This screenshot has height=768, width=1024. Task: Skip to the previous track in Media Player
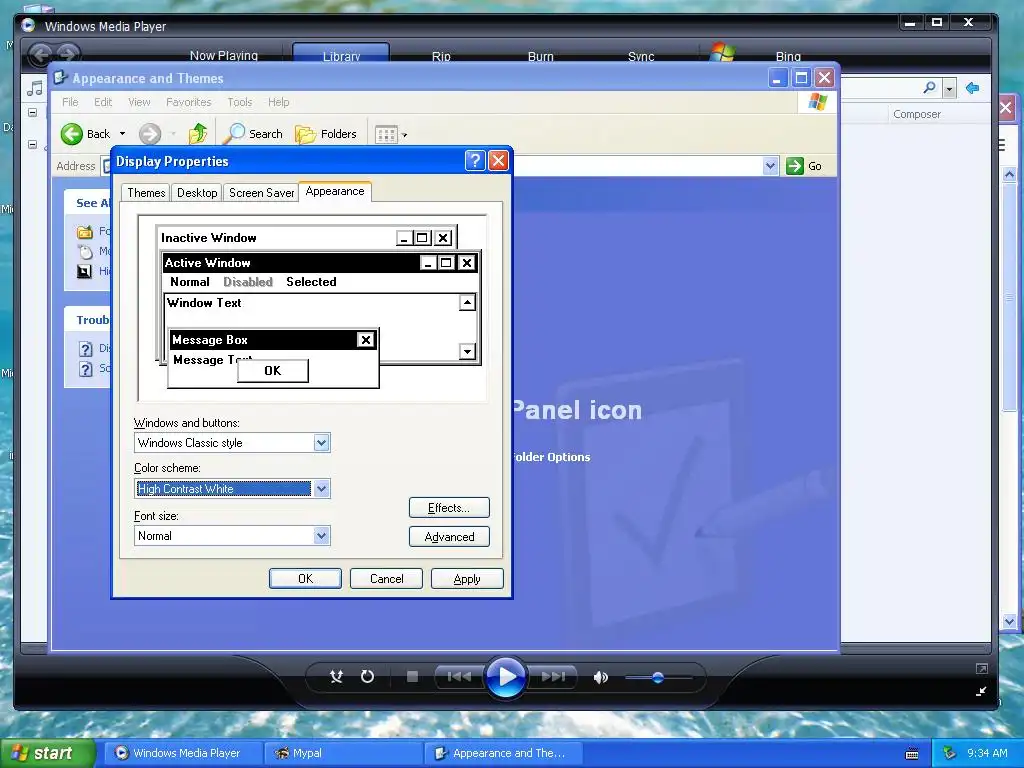coord(459,677)
